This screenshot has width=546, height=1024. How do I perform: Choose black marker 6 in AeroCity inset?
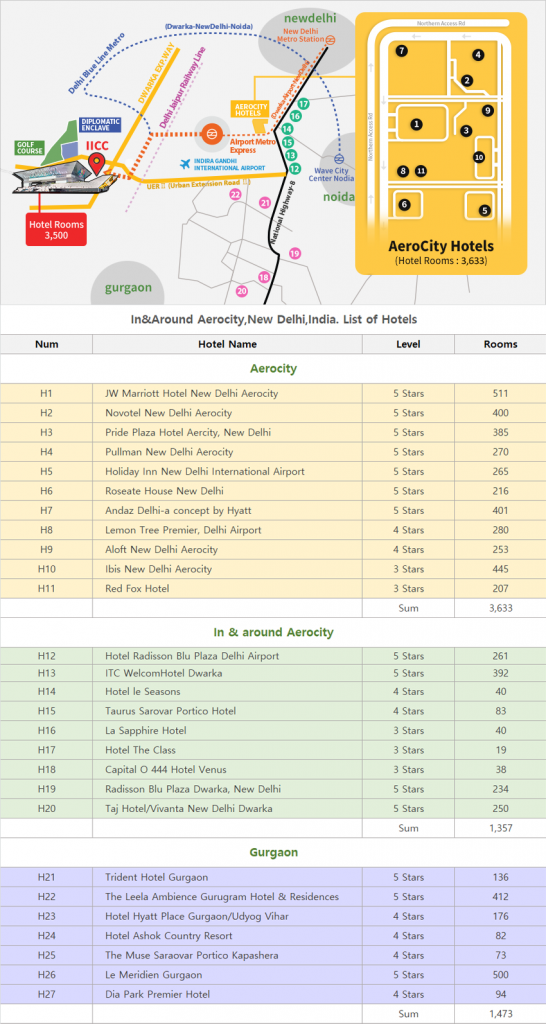coord(404,204)
